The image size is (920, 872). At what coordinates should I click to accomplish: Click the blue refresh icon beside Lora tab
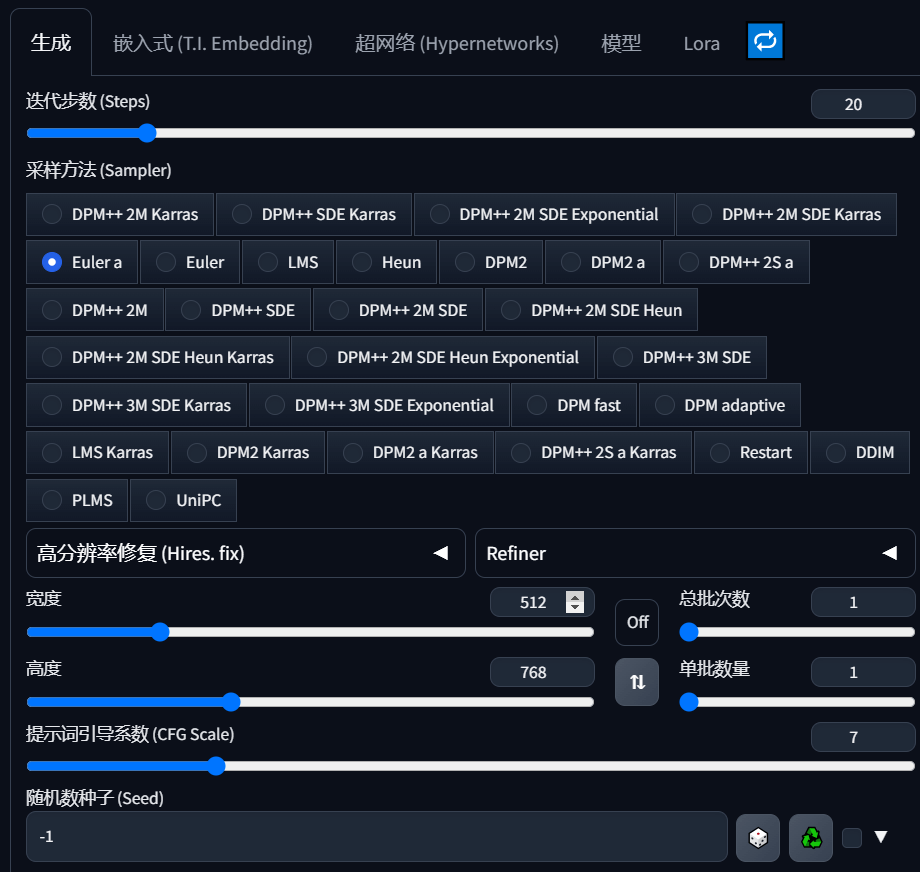765,41
